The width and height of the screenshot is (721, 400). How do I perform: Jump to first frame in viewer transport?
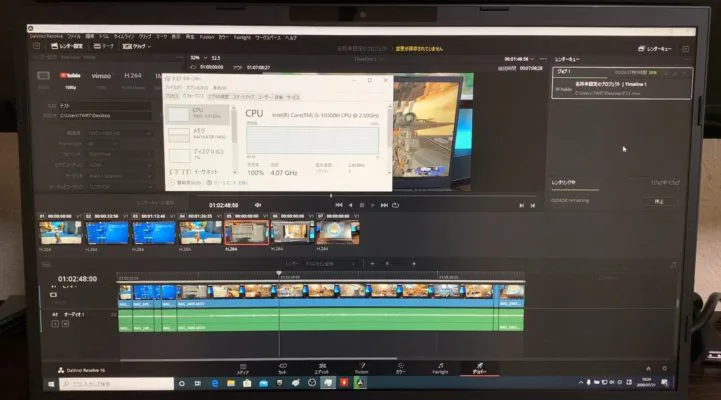click(x=339, y=205)
